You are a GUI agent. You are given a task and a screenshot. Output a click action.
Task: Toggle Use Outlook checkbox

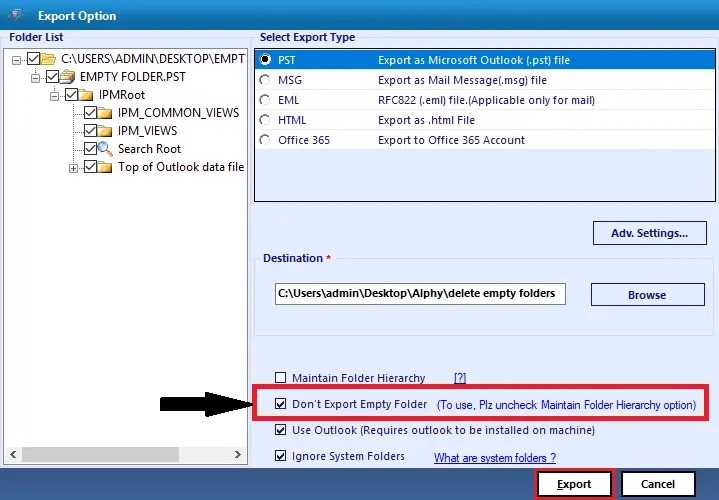[280, 430]
